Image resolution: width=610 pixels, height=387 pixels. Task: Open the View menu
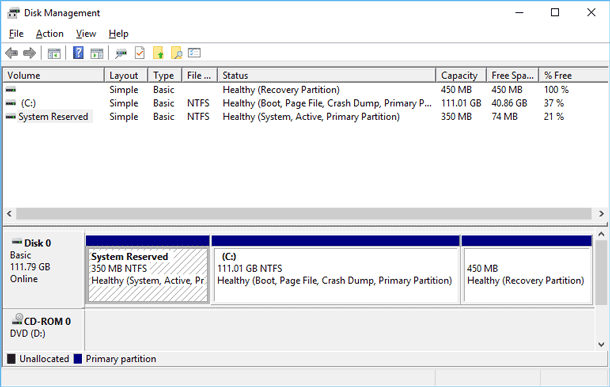coord(86,34)
